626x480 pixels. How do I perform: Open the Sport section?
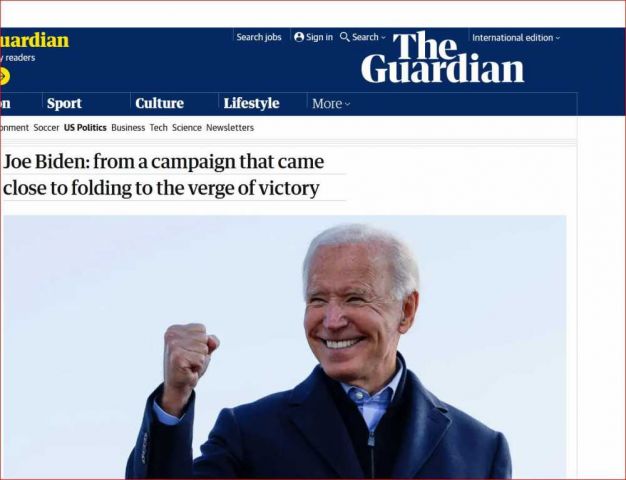tap(64, 103)
